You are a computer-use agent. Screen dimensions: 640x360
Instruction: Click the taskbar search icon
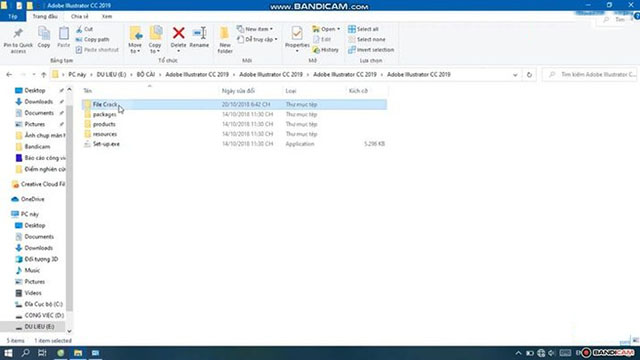25,353
